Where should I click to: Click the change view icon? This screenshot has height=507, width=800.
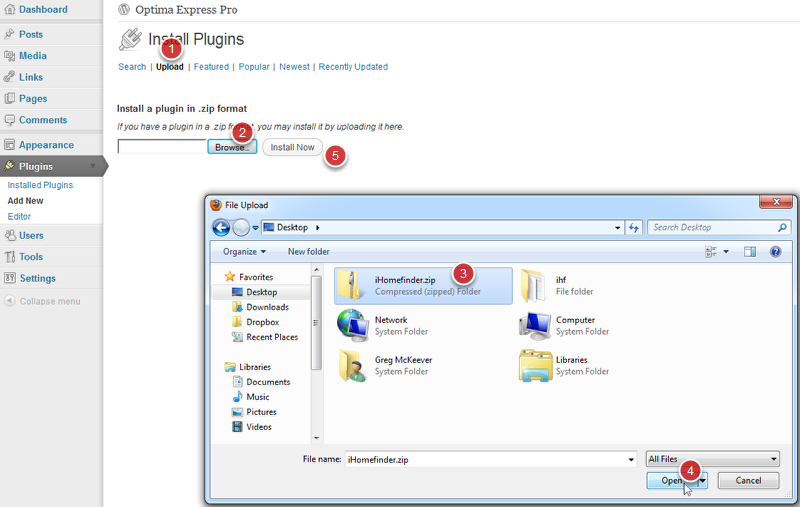[x=711, y=251]
